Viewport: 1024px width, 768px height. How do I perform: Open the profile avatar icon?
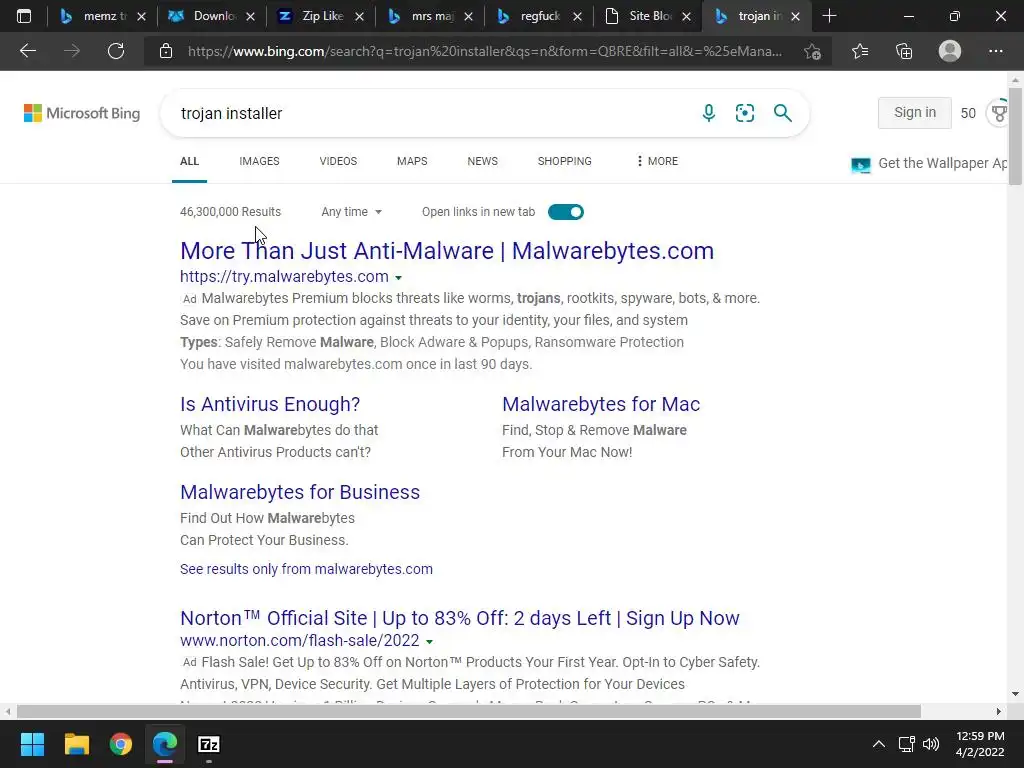[x=950, y=51]
